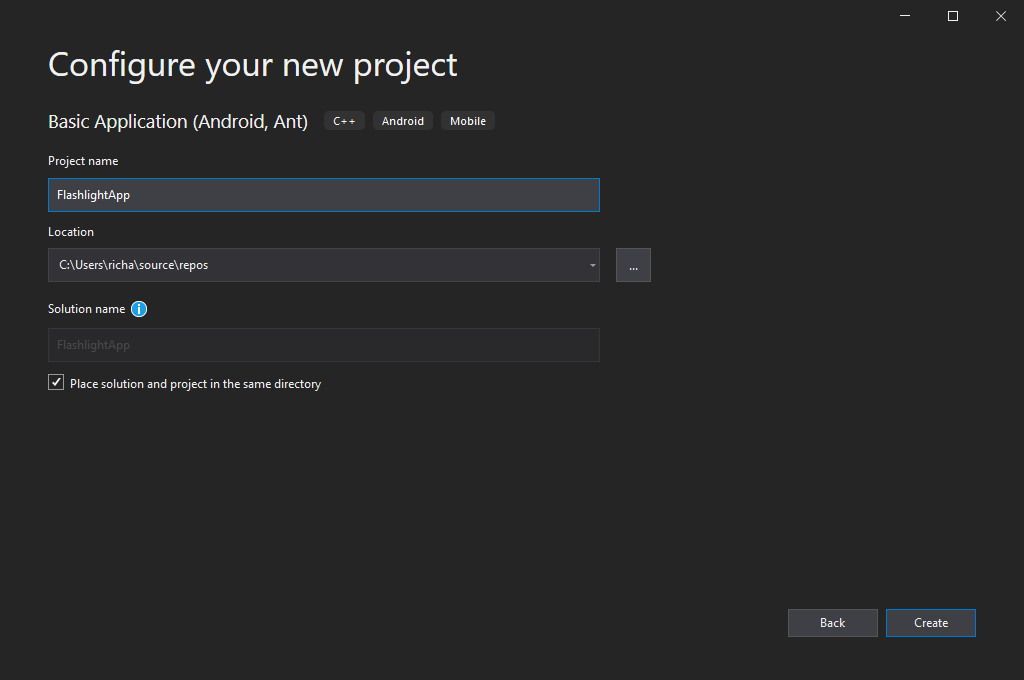
Task: Click the Mobile project type tag
Action: (467, 120)
